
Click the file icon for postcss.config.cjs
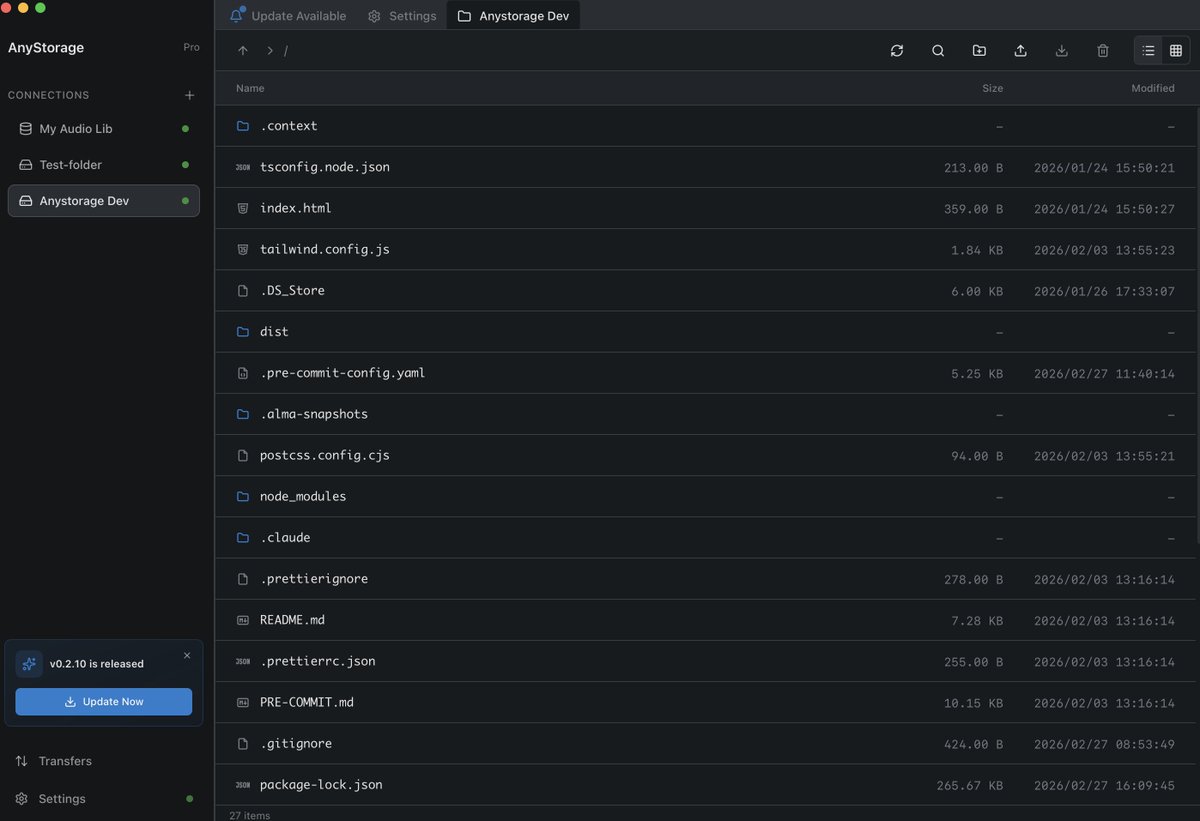click(x=242, y=455)
